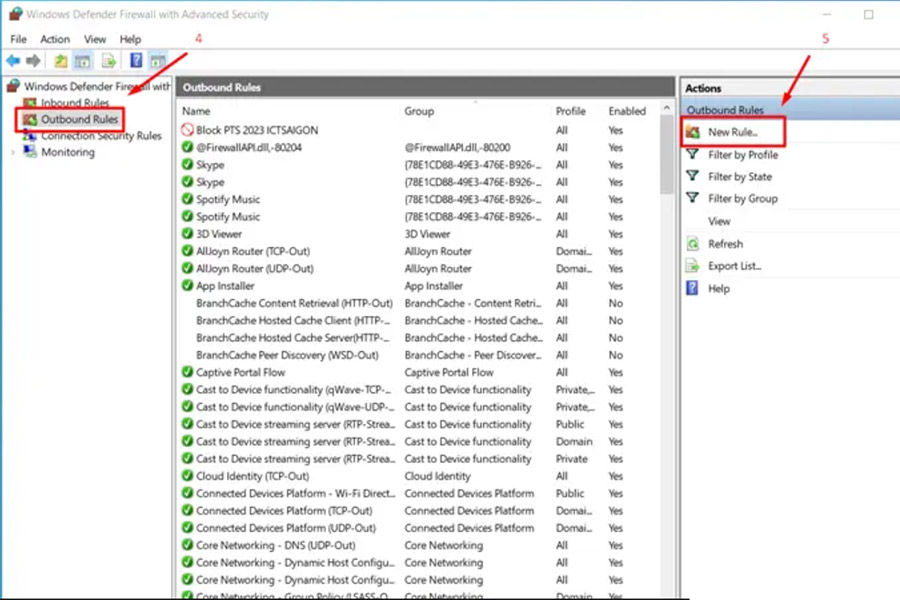Screen dimensions: 900x600
Task: Select Connection Security Rules in the tree
Action: (x=101, y=136)
